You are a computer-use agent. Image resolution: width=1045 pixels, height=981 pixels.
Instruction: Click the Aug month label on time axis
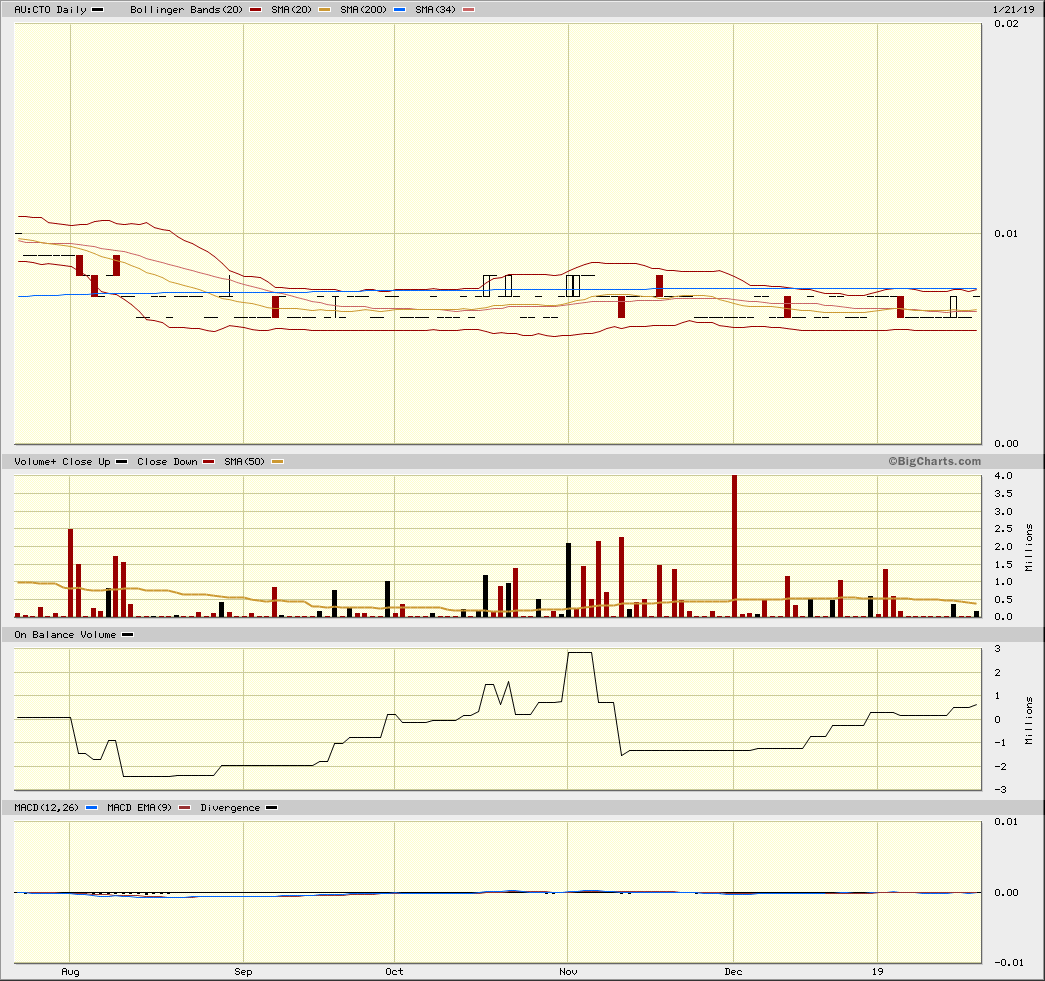(x=71, y=971)
